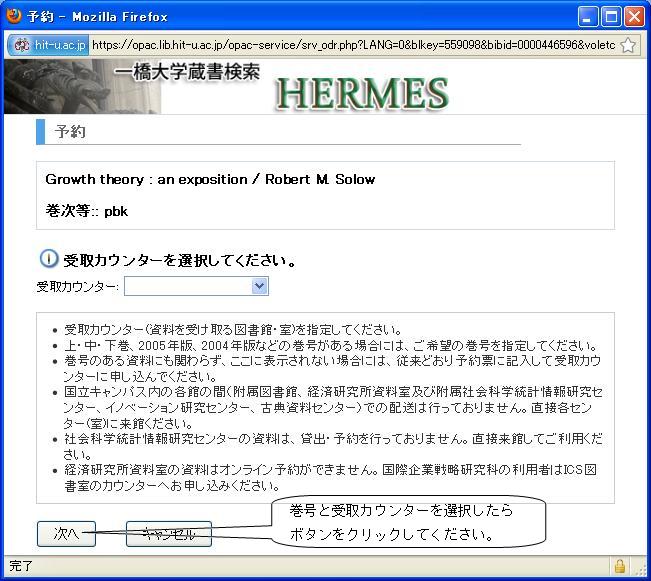Viewport: 651px width, 581px height.
Task: Click the hit-u.ac.jp site identity badge
Action: pos(48,45)
